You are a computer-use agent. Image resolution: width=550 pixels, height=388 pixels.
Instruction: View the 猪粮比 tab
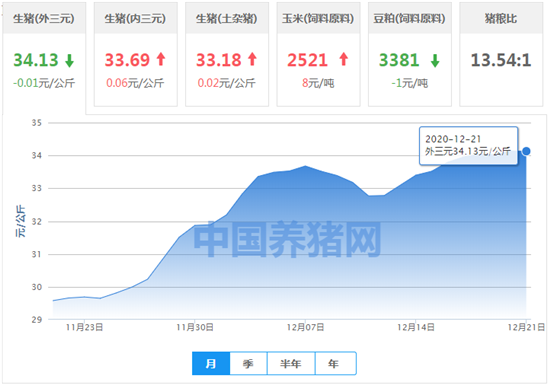(x=501, y=19)
